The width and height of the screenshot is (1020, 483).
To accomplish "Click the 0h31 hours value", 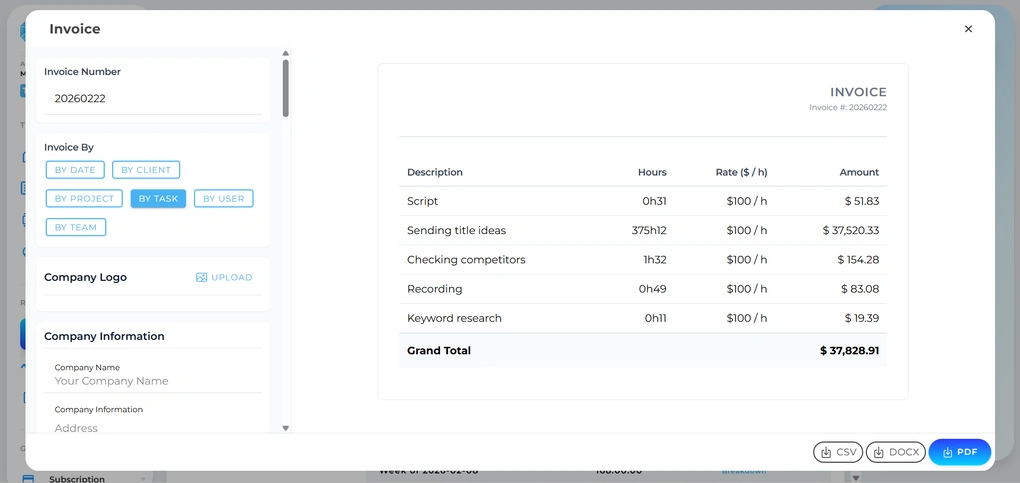I will (654, 201).
